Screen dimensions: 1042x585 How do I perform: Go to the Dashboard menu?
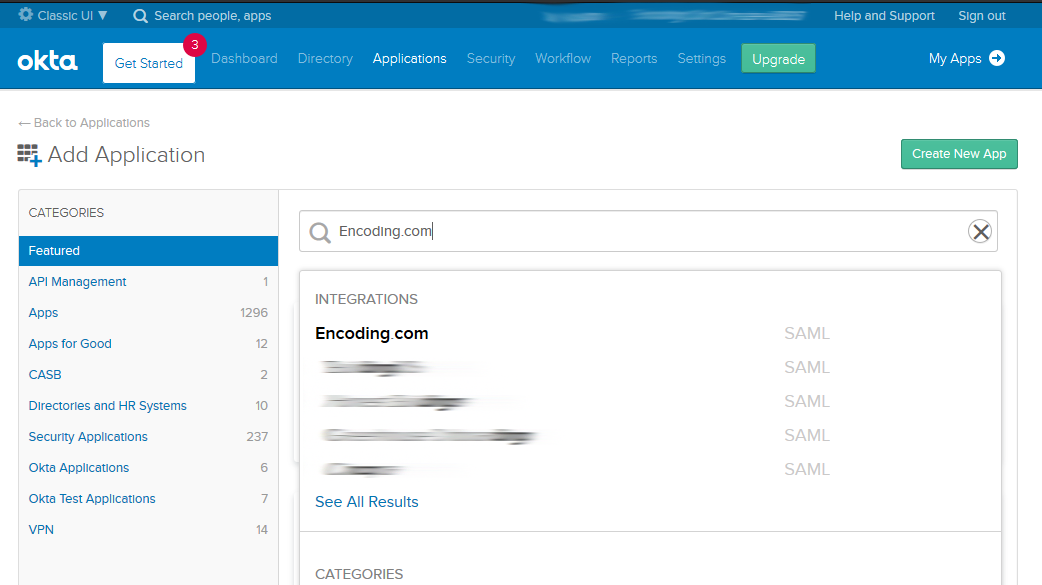coord(244,58)
